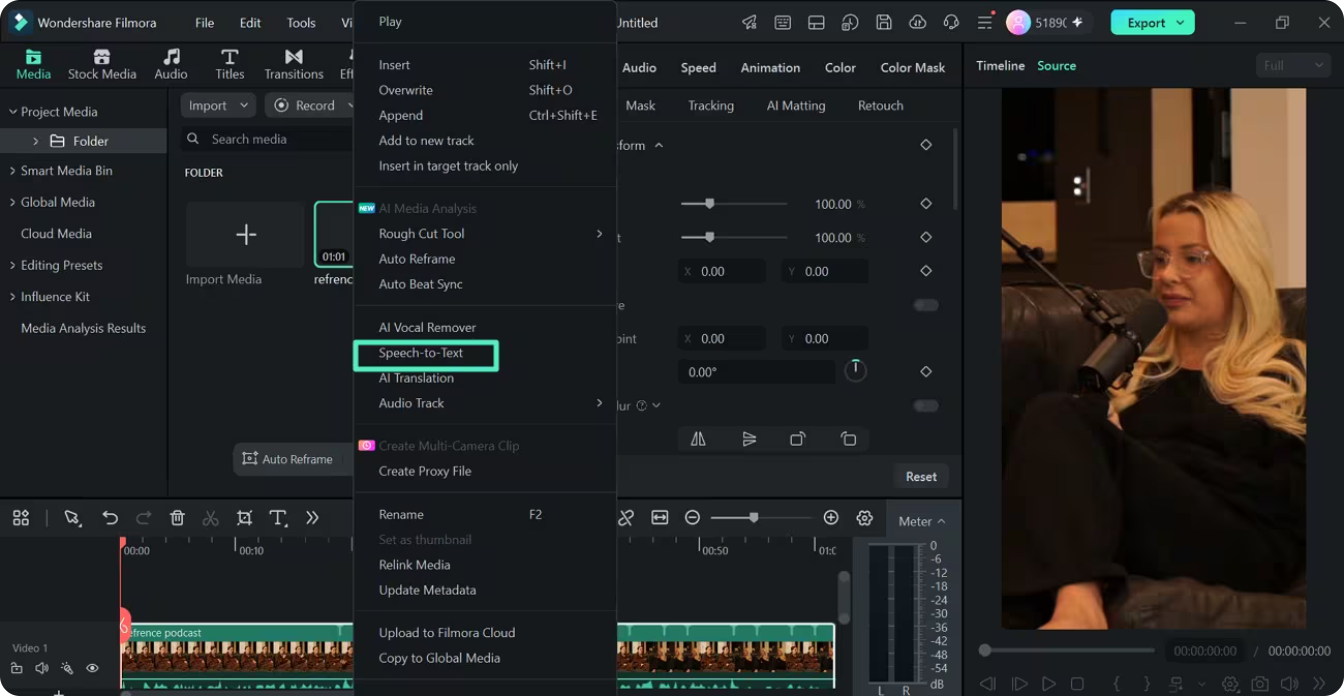Toggle the keyframe diamond beside Transform
Viewport: 1344px width, 696px height.
coord(926,145)
